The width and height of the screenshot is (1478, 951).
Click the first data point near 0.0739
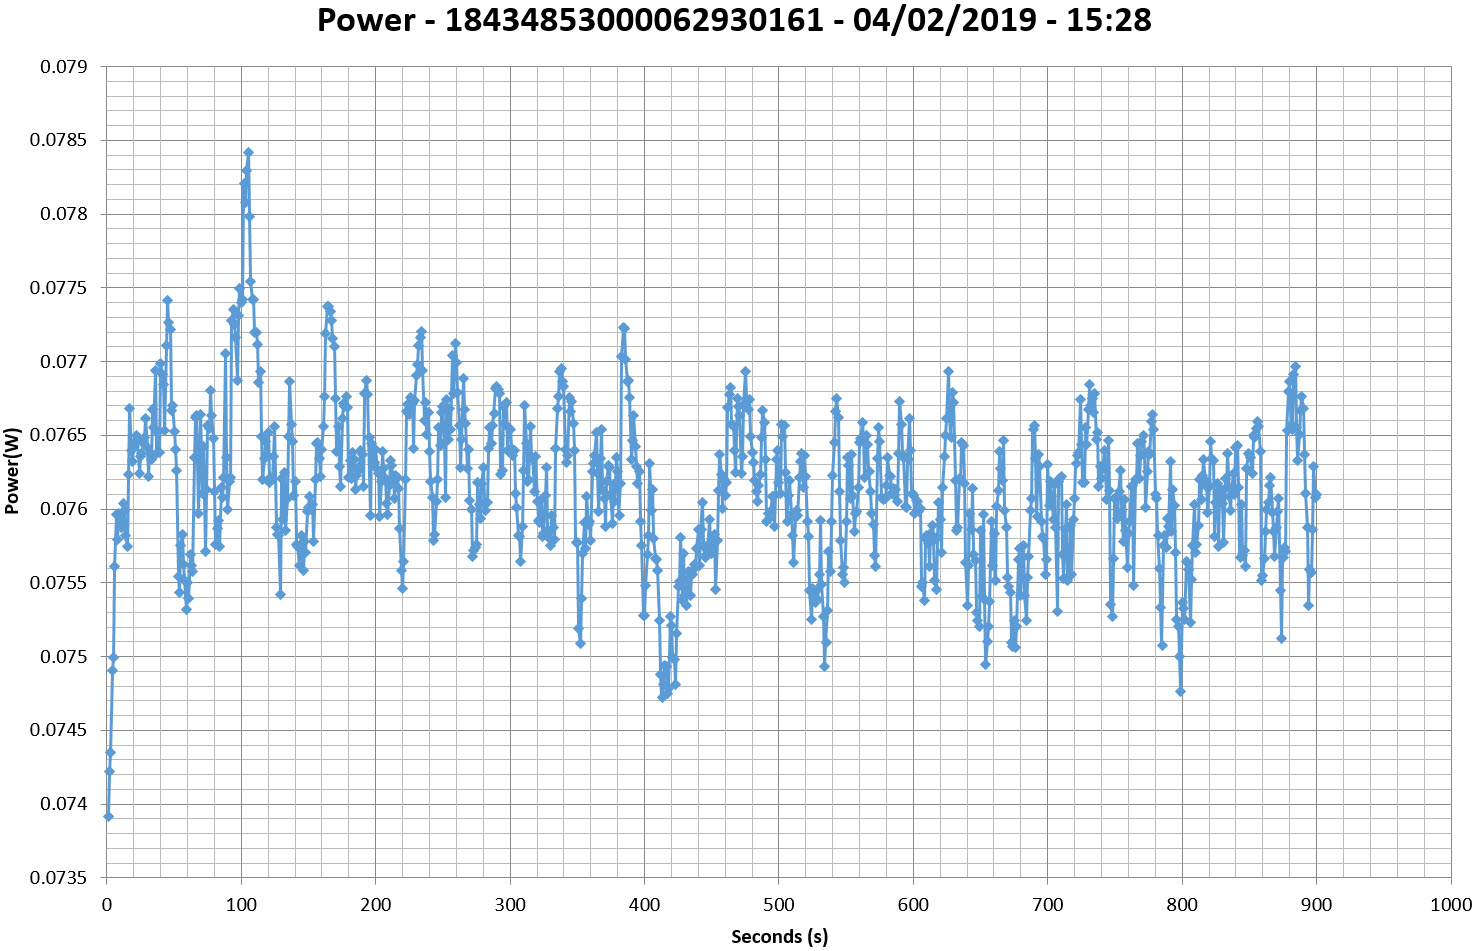point(108,816)
